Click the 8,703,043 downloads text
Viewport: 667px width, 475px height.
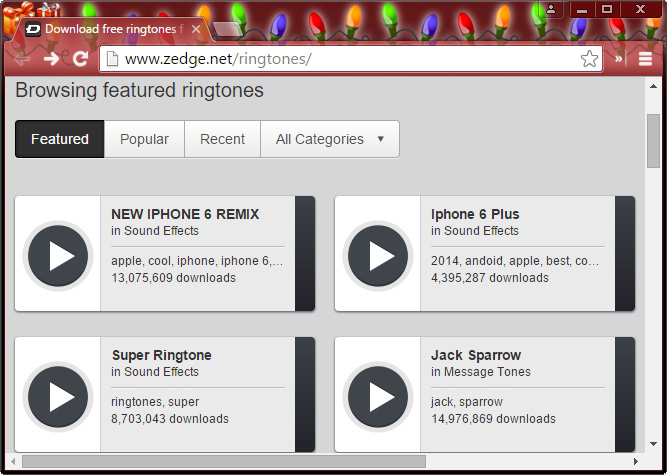pyautogui.click(x=170, y=419)
